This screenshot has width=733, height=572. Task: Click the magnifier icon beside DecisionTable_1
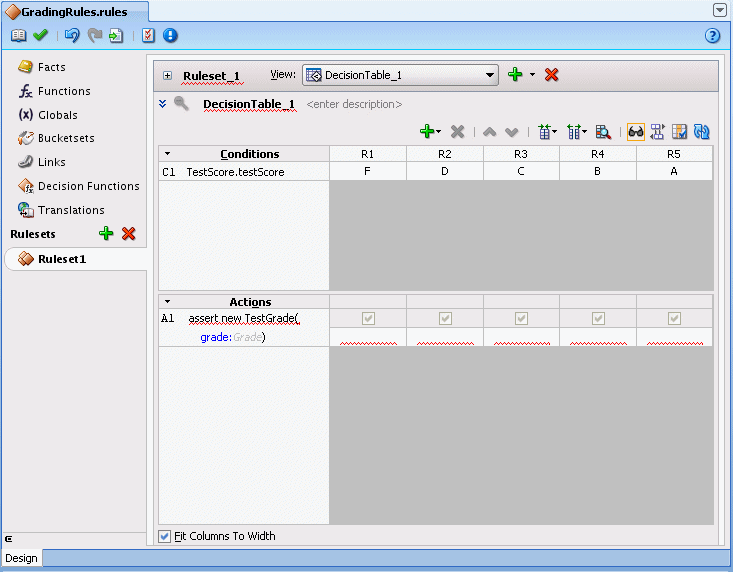[x=181, y=104]
